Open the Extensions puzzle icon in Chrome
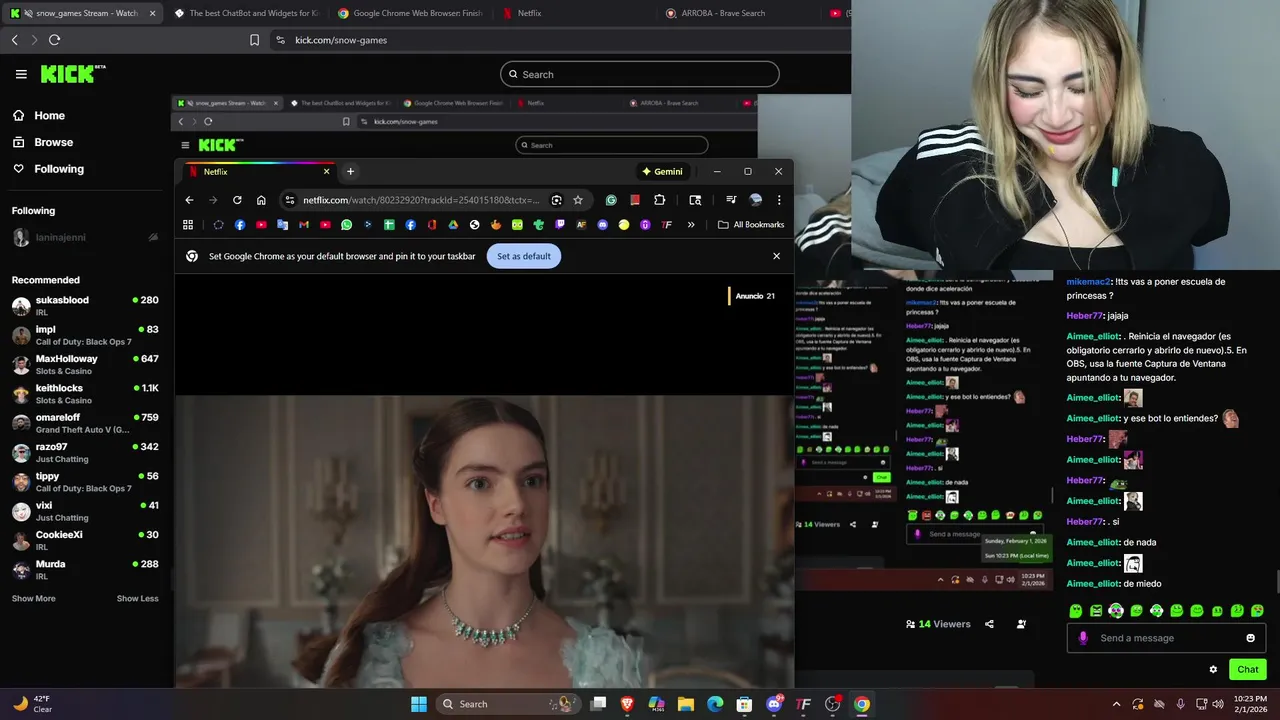 point(659,200)
